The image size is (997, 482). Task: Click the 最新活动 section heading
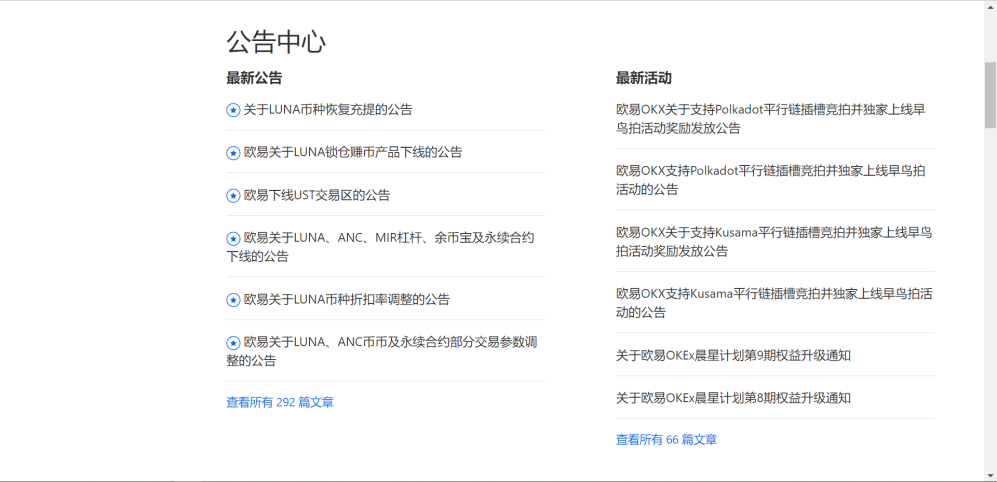[643, 78]
